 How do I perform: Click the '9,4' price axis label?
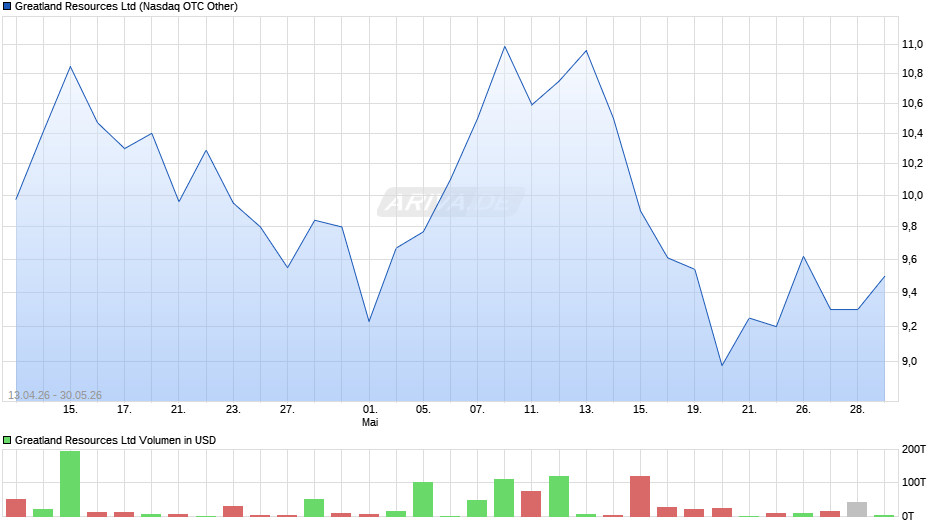tap(909, 293)
